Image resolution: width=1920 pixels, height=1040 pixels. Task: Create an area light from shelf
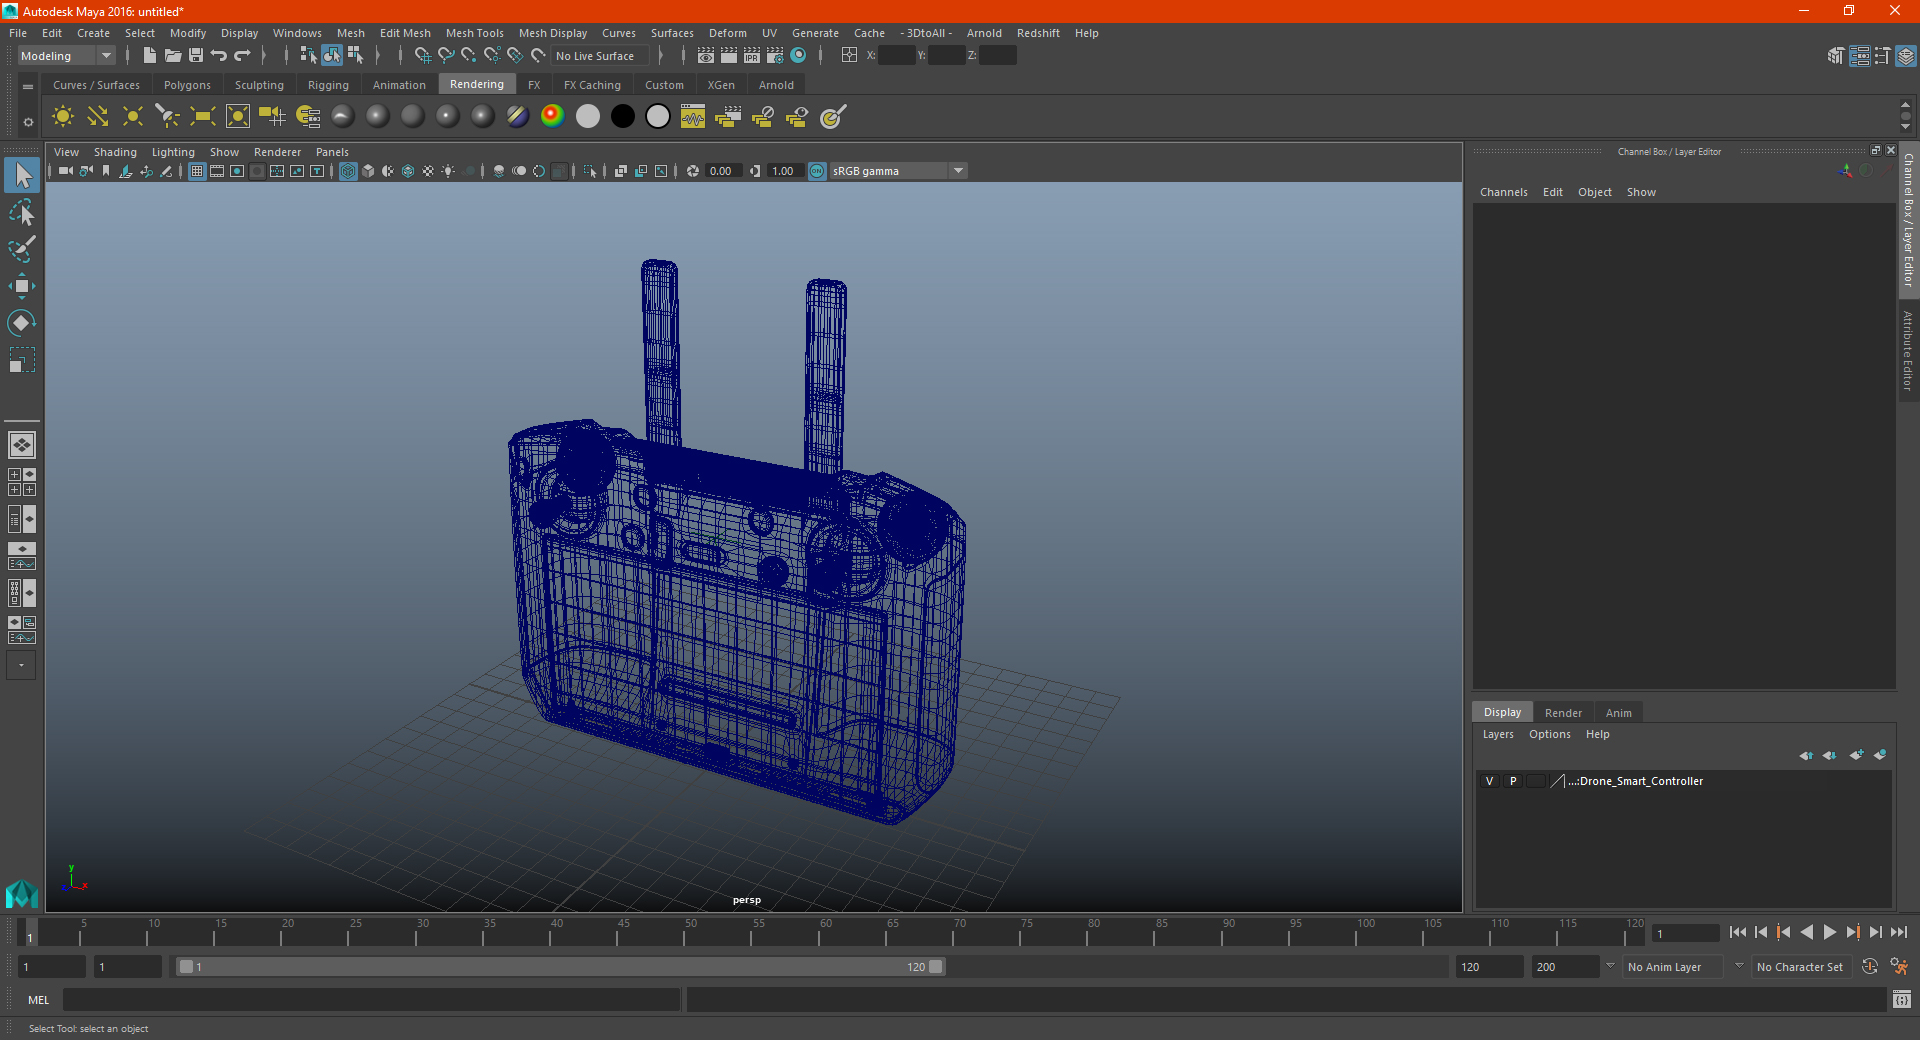coord(203,117)
